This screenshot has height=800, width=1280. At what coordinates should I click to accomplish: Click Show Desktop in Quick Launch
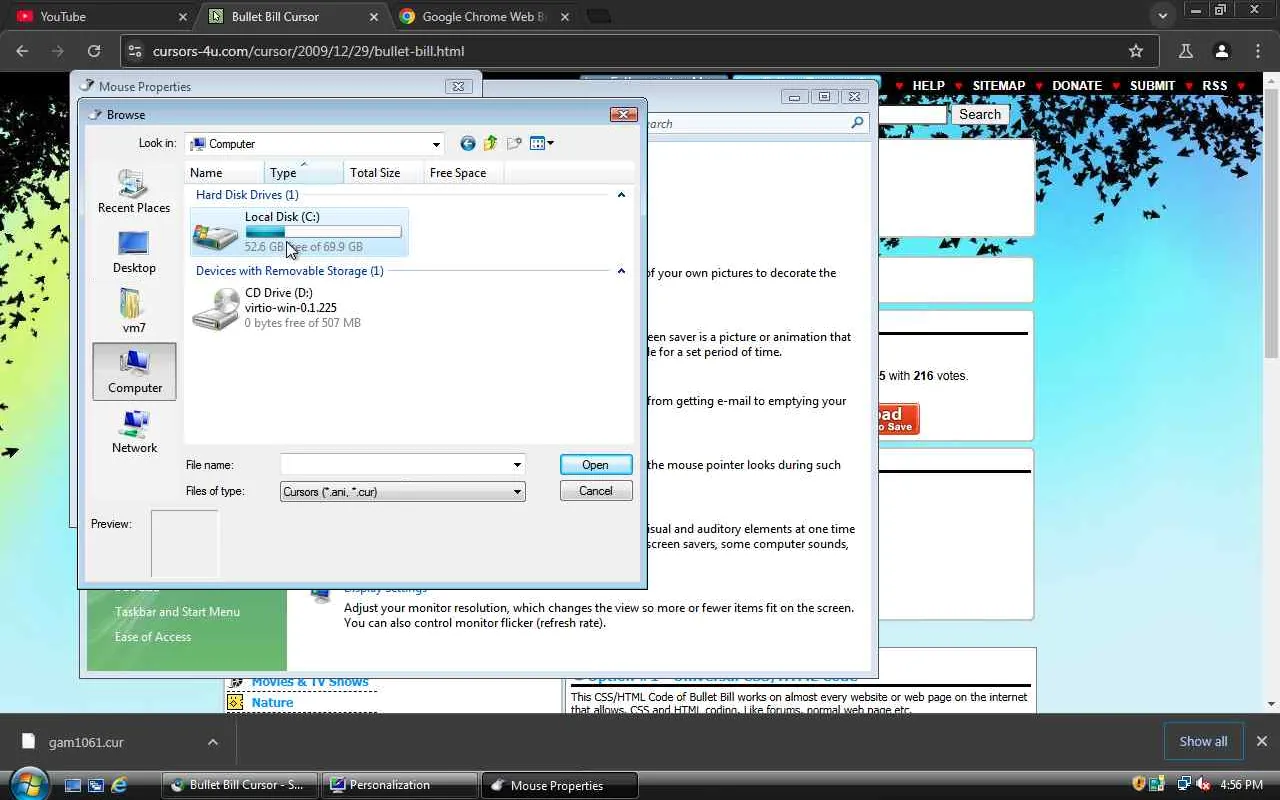point(73,785)
